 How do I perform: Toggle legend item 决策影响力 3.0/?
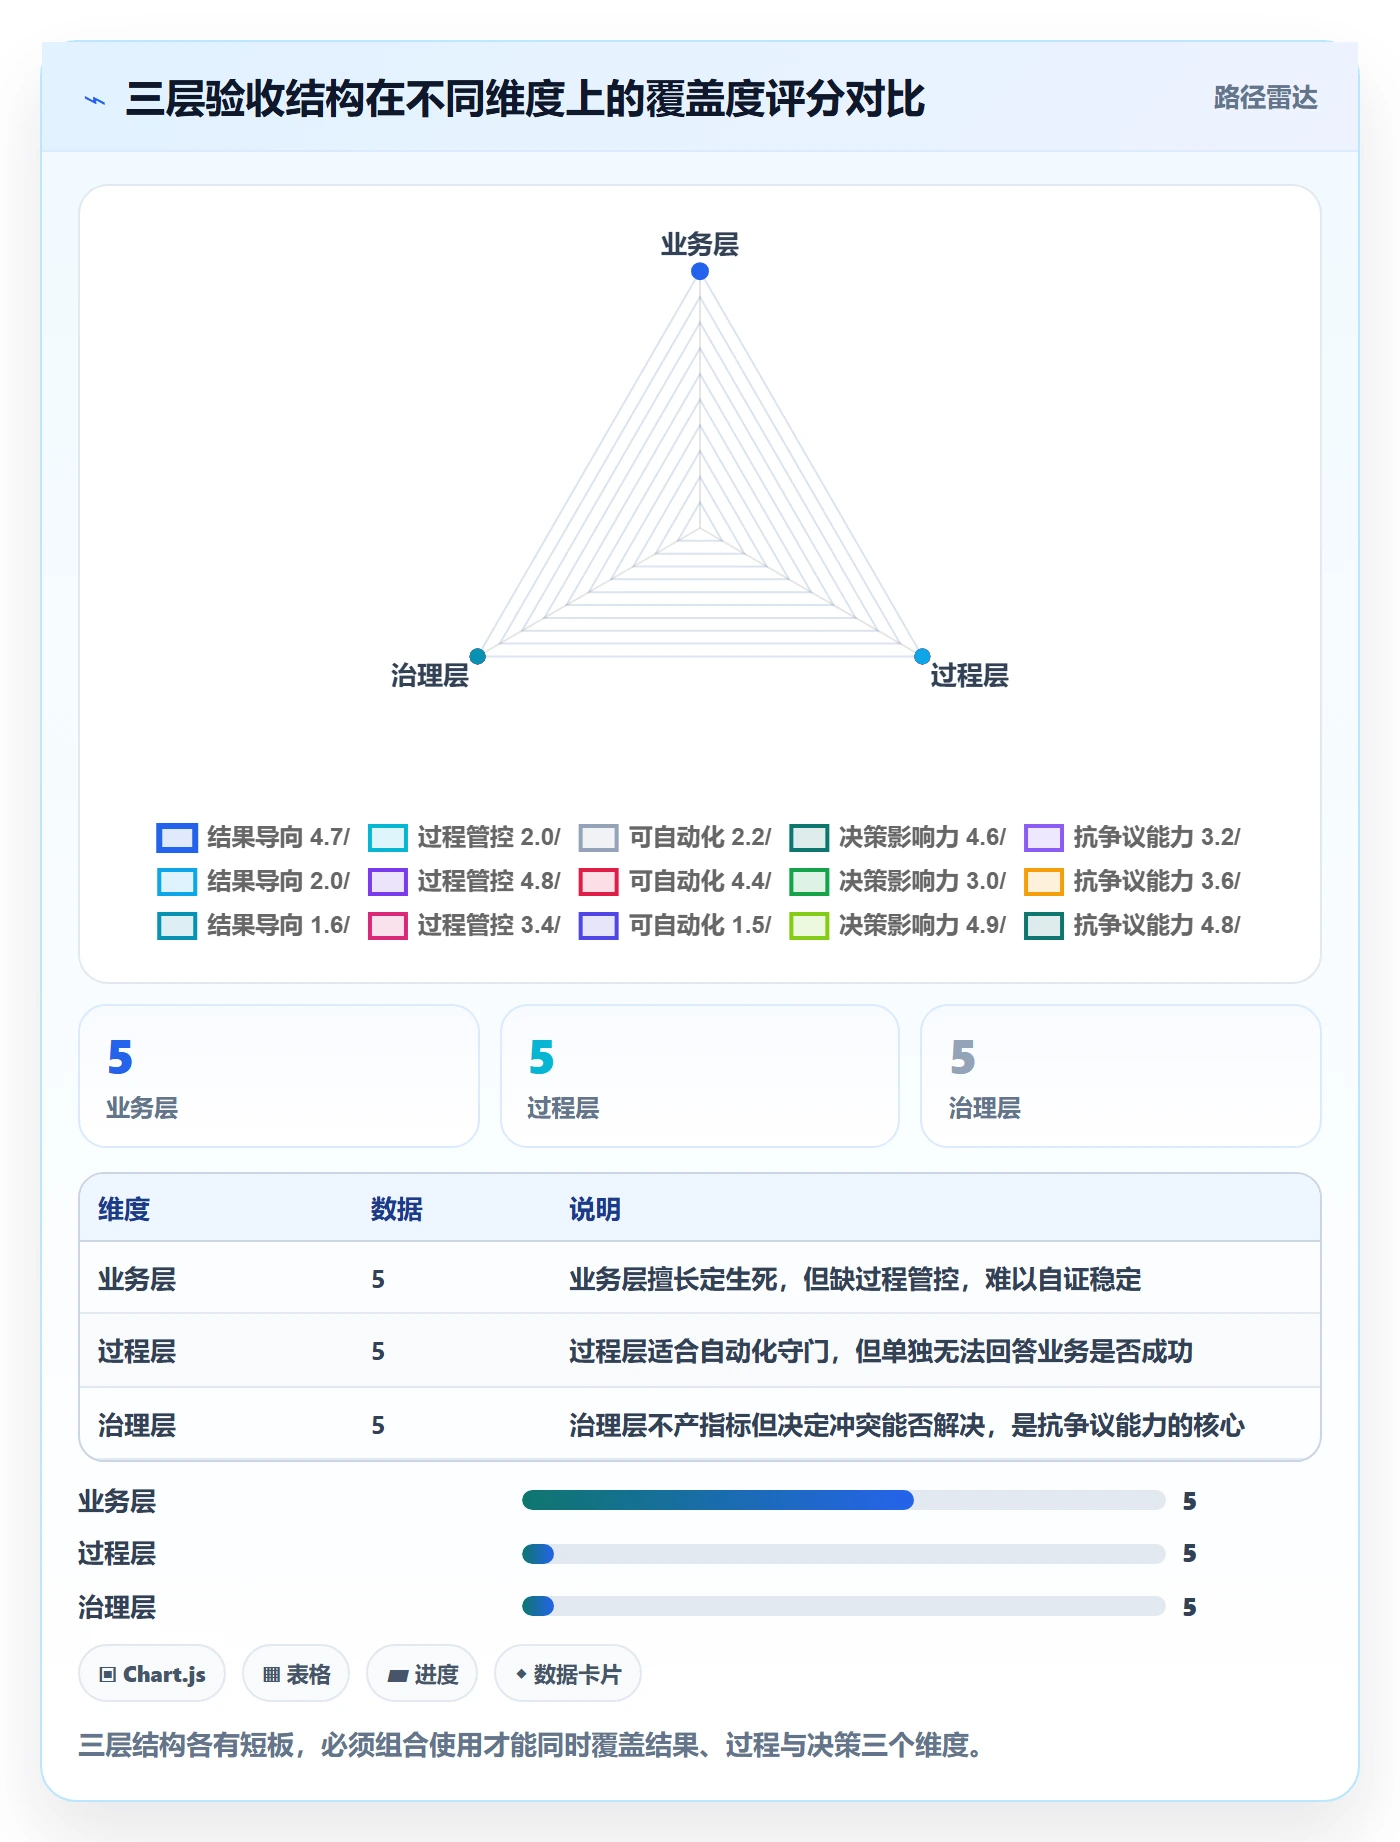point(898,881)
